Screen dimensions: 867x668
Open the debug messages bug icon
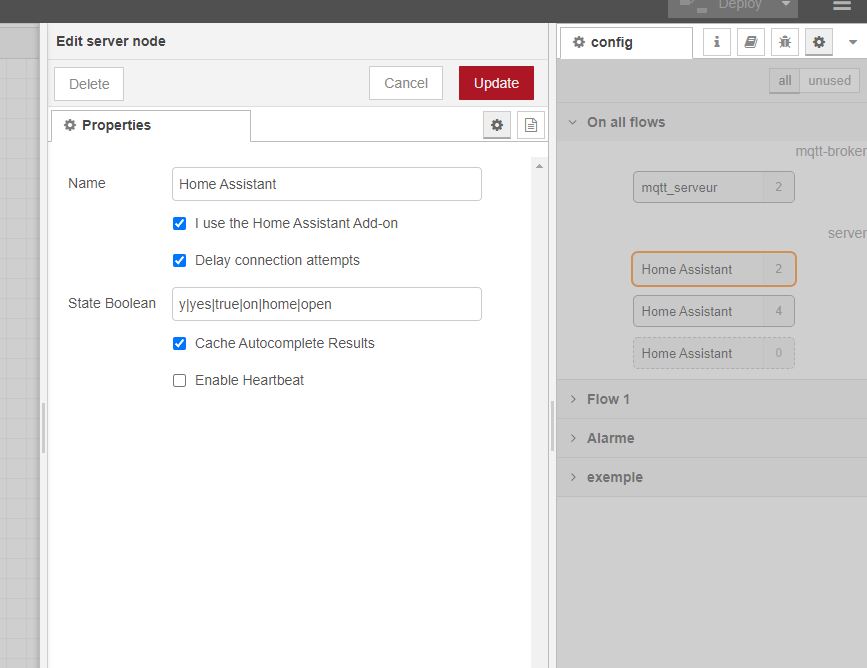[x=785, y=42]
